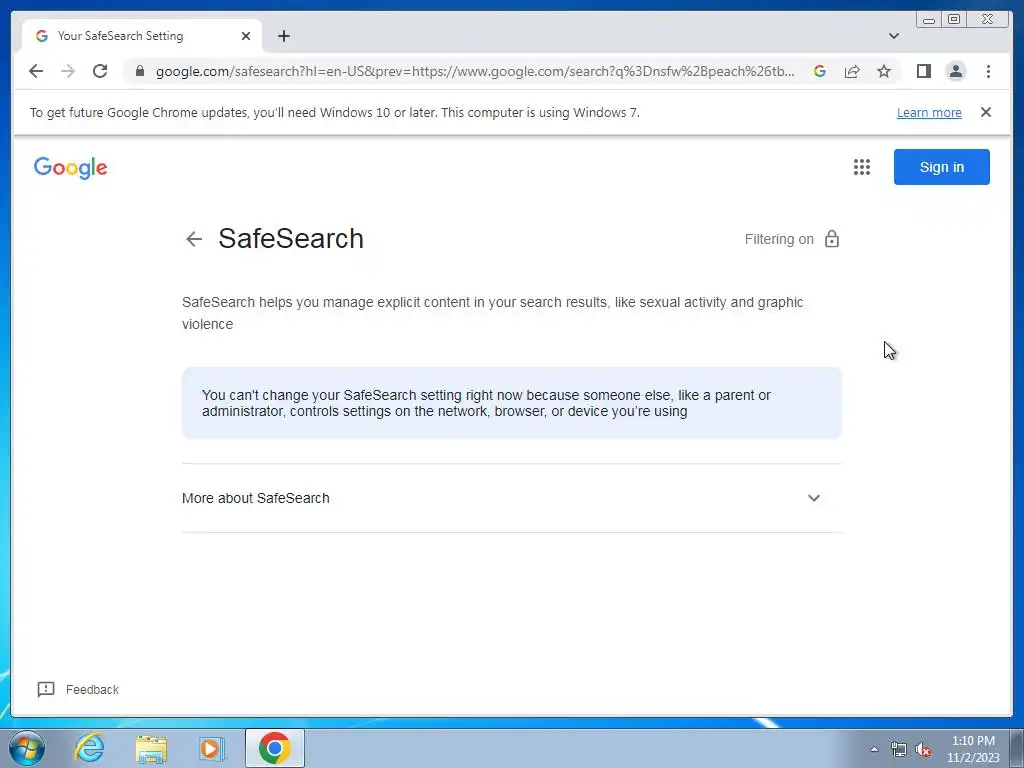The width and height of the screenshot is (1024, 768).
Task: Close the Chrome window
Action: pyautogui.click(x=987, y=20)
